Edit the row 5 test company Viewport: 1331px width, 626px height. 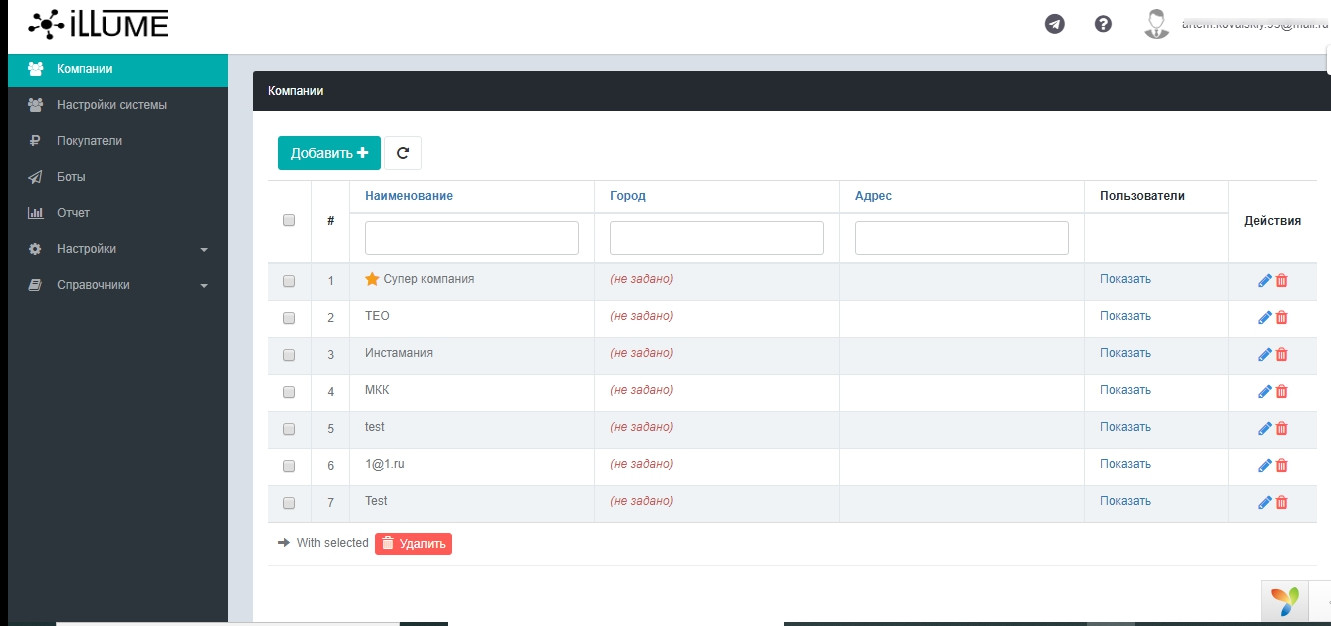coord(1264,429)
